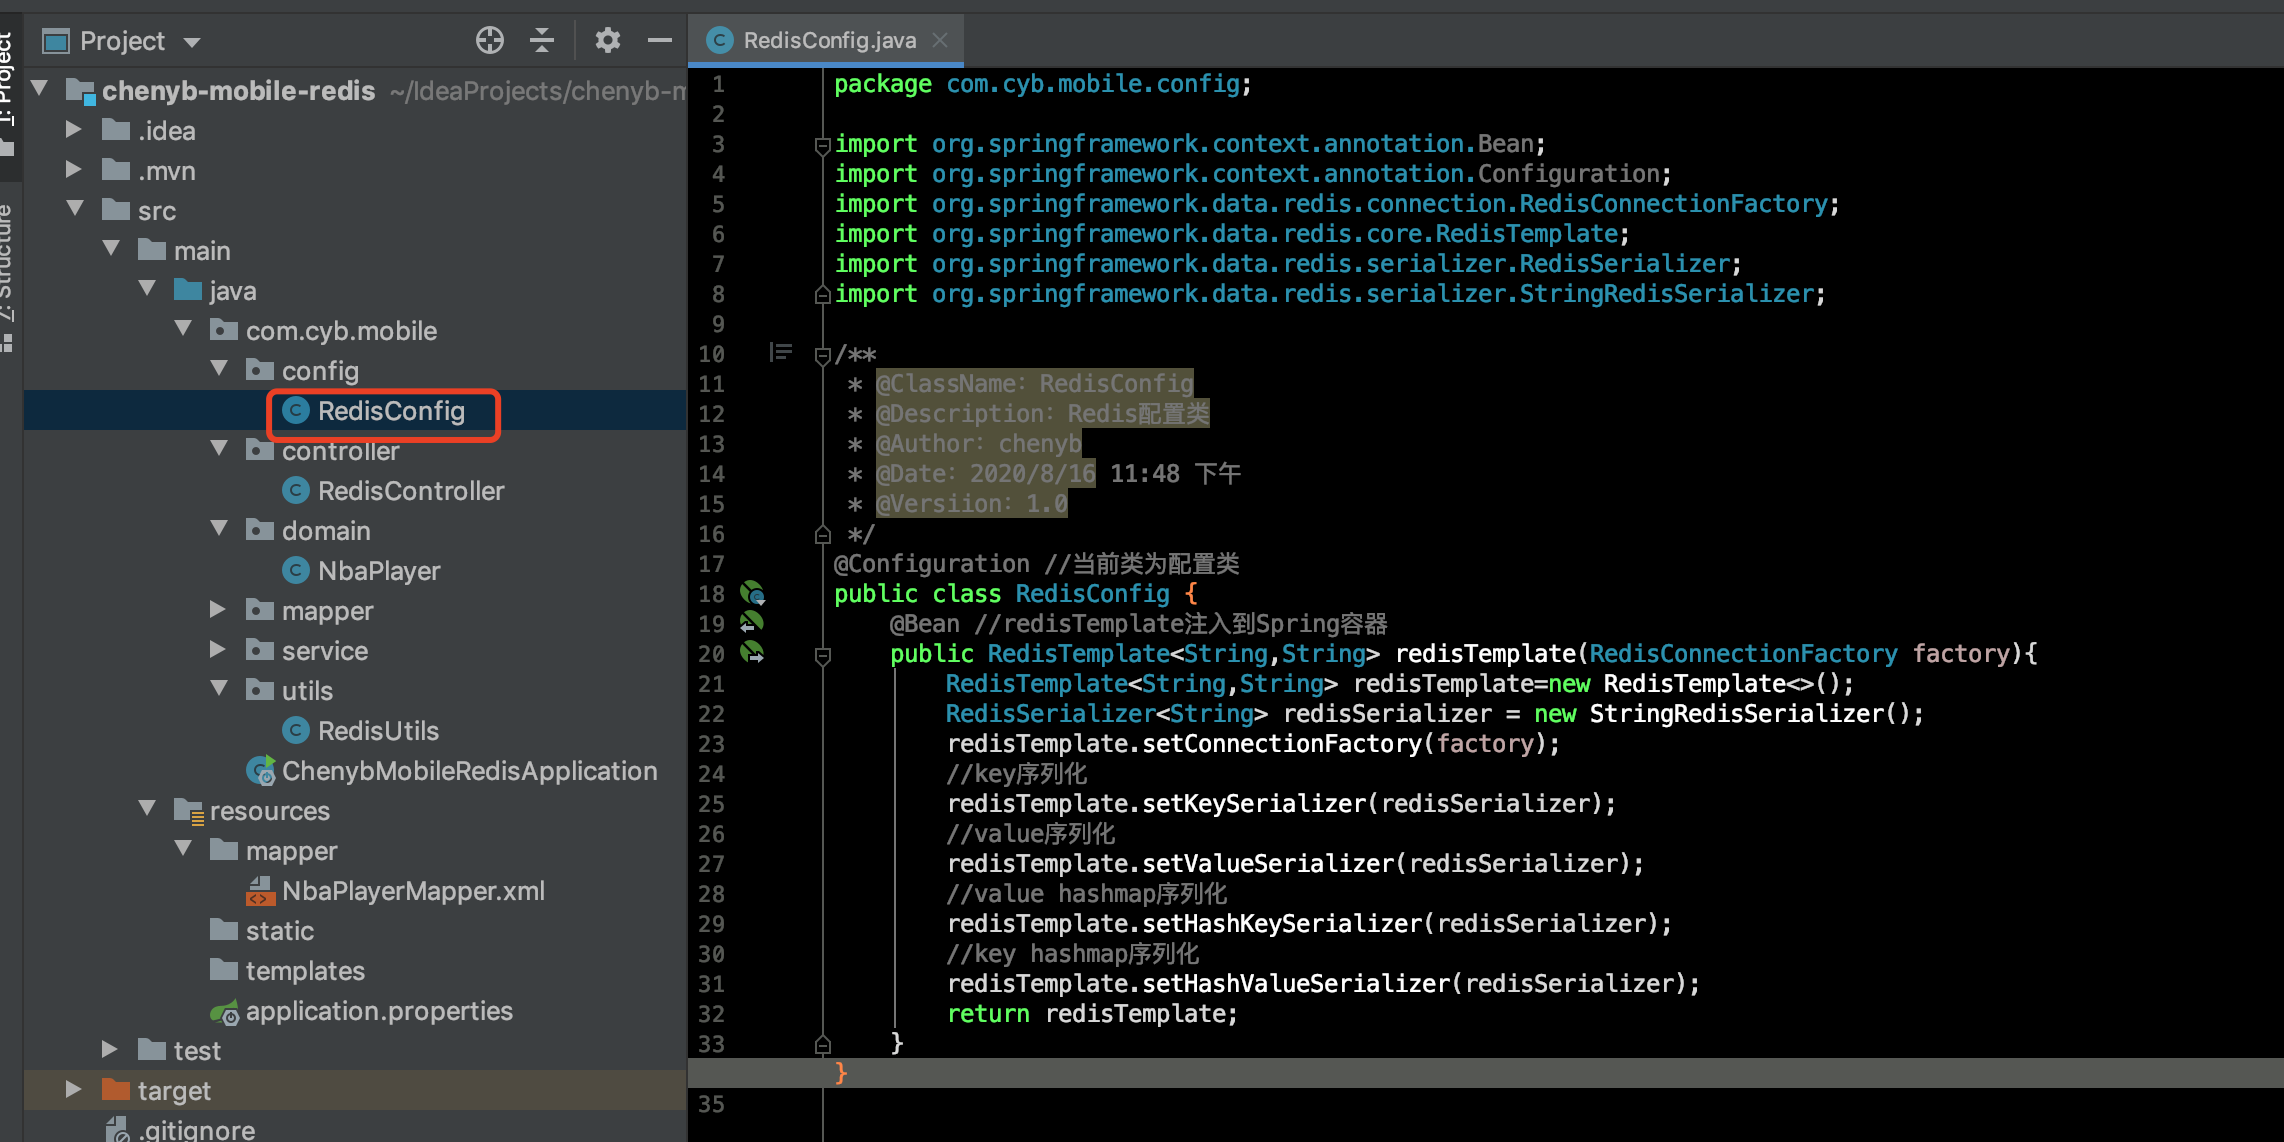Select the RedisConfig.java editor tab
Image resolution: width=2284 pixels, height=1142 pixels.
point(830,40)
